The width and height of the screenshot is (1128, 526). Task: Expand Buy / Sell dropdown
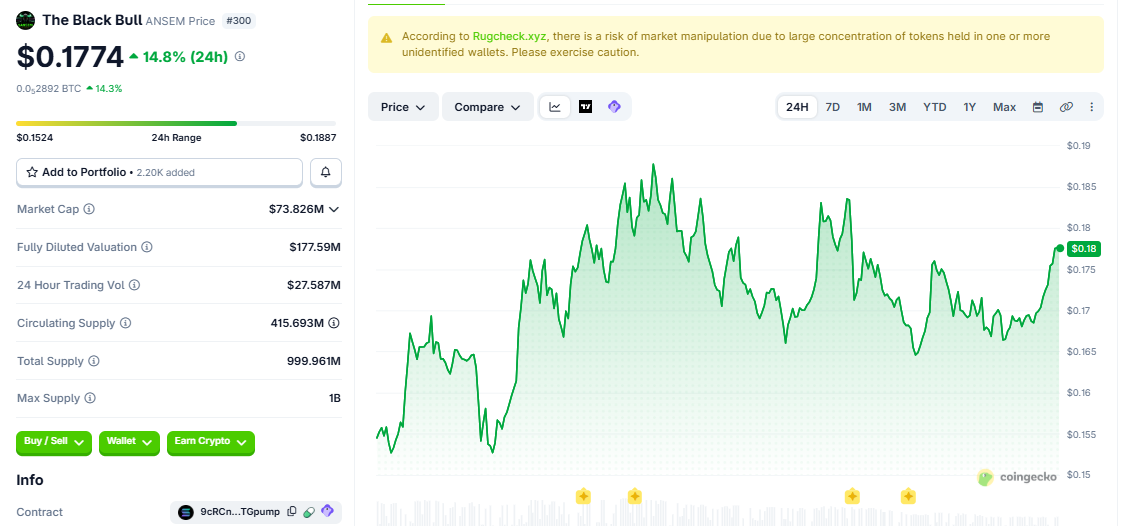click(54, 443)
